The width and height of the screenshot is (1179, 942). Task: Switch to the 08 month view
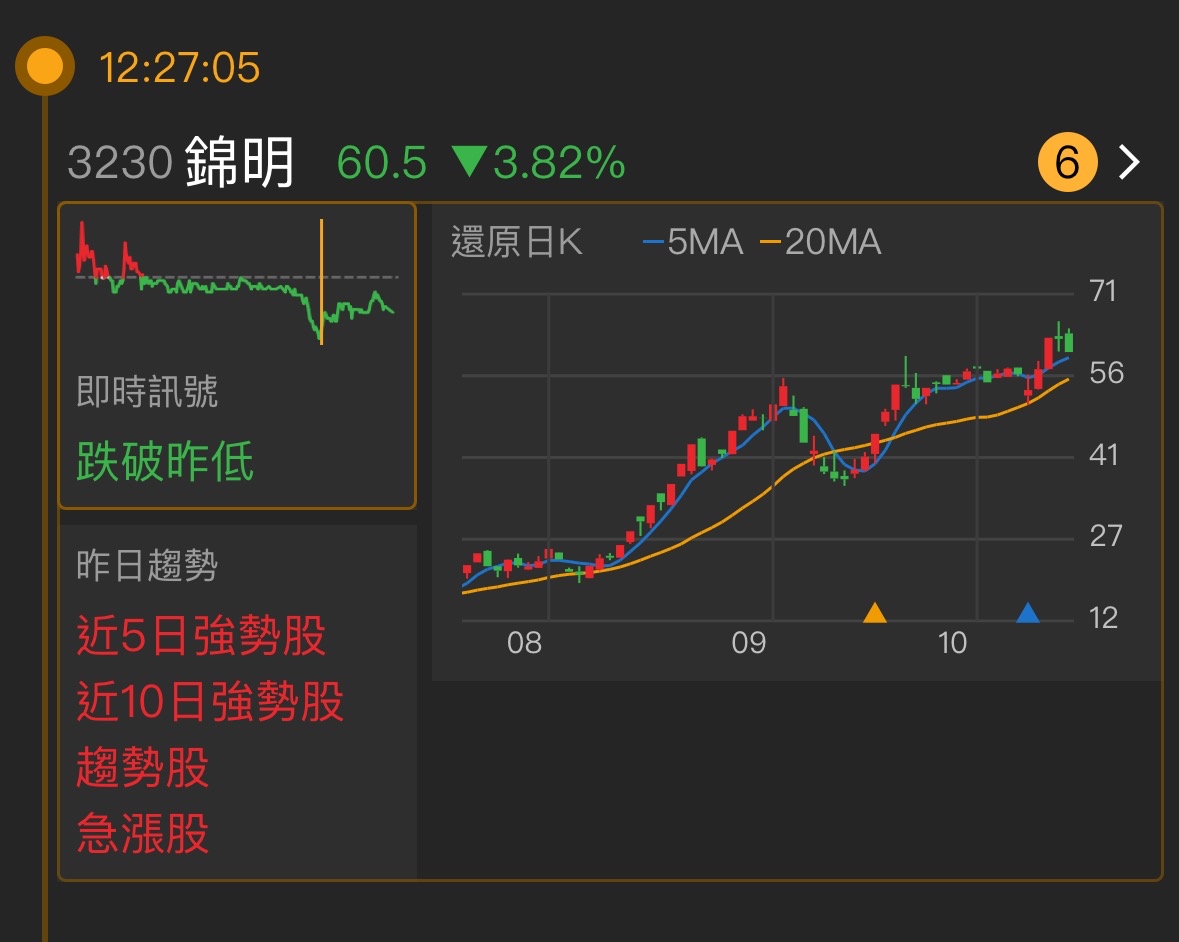tap(526, 644)
